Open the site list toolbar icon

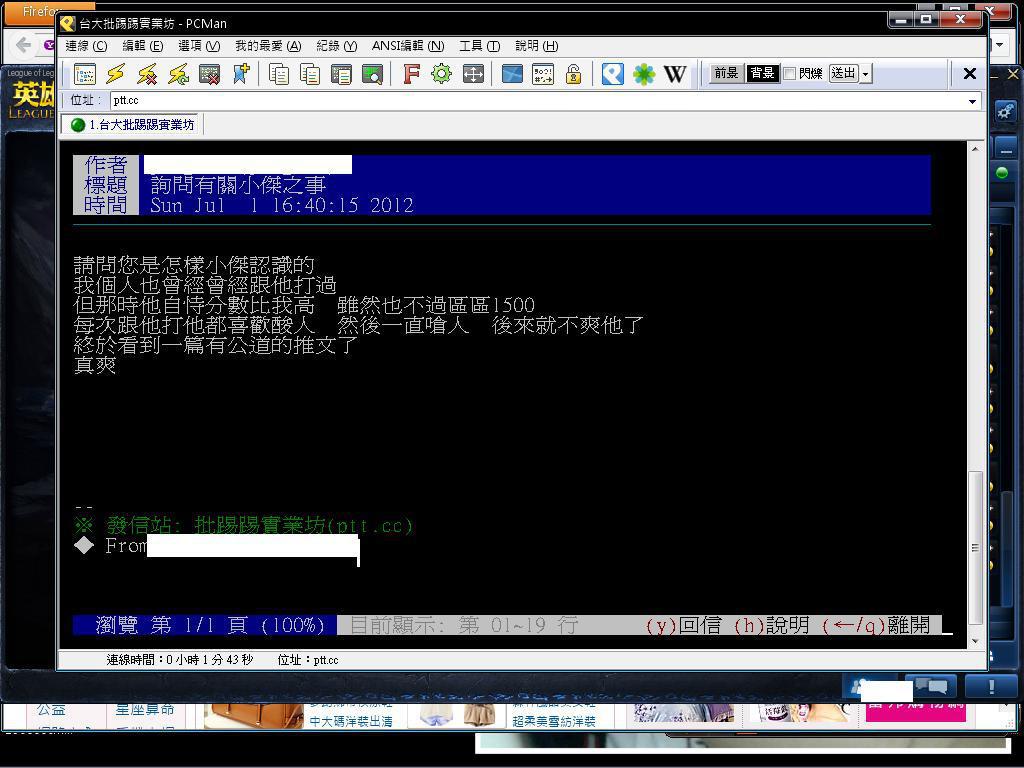pos(85,74)
